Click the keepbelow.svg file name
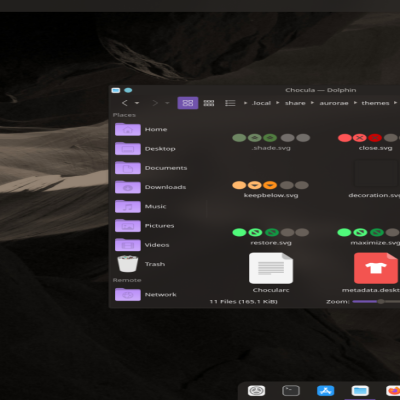The image size is (400, 400). pos(271,195)
